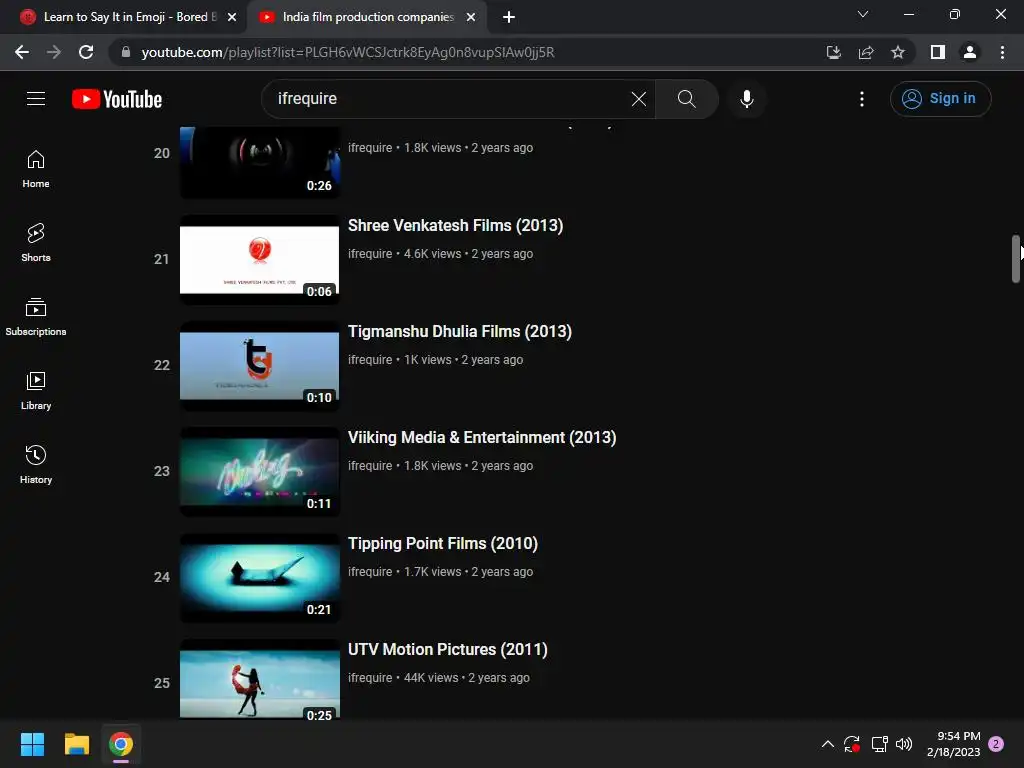1024x768 pixels.
Task: Open the Chrome three-dot menu
Action: point(1002,52)
